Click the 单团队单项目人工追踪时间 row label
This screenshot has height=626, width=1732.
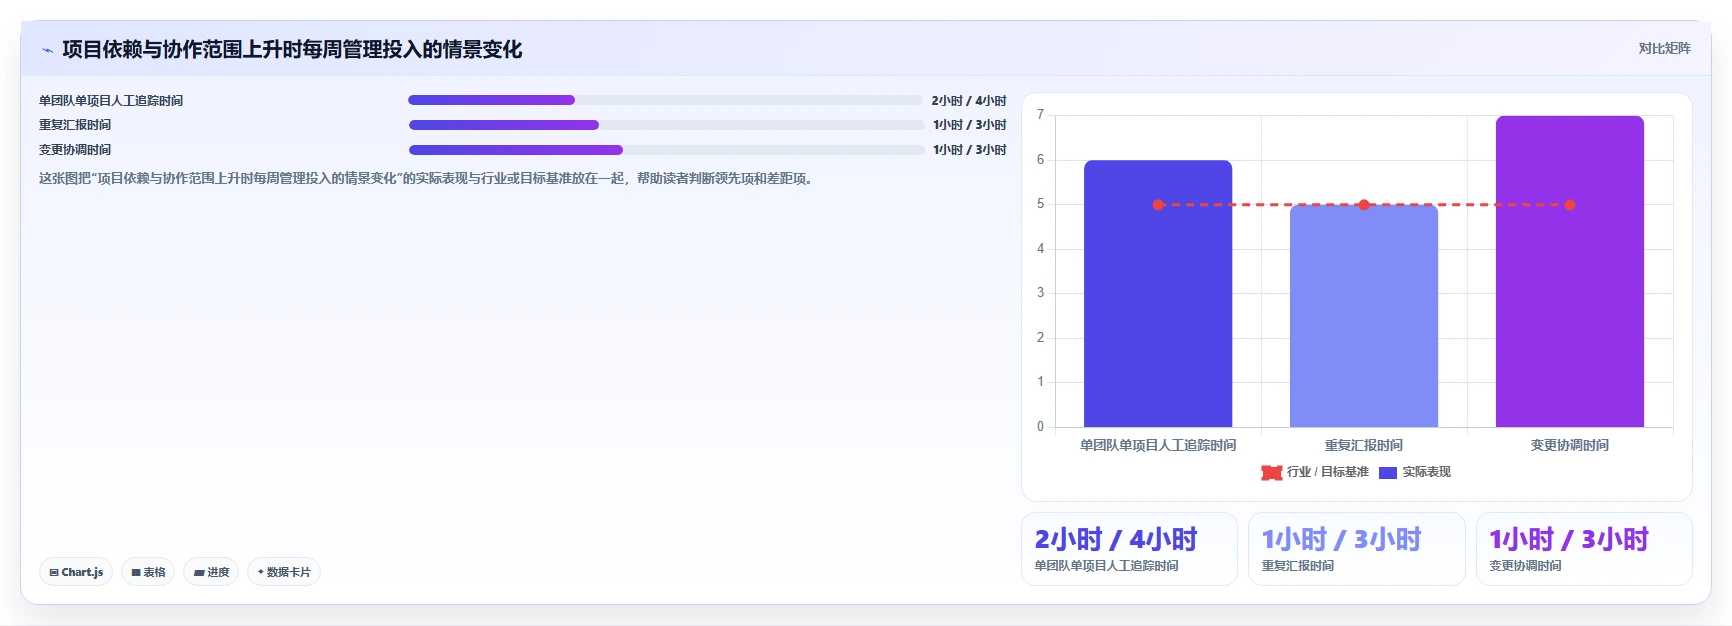click(111, 101)
